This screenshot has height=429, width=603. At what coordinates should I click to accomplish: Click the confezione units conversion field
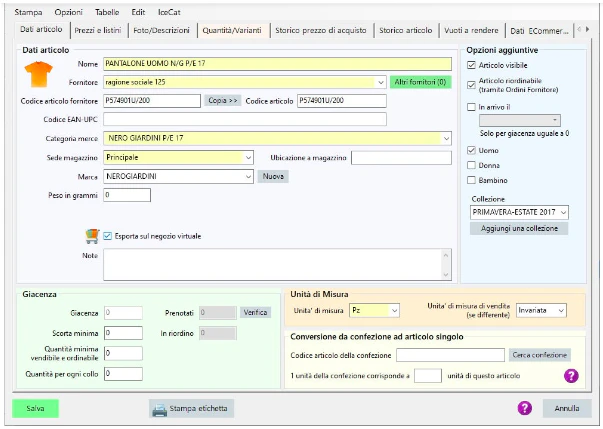[428, 376]
